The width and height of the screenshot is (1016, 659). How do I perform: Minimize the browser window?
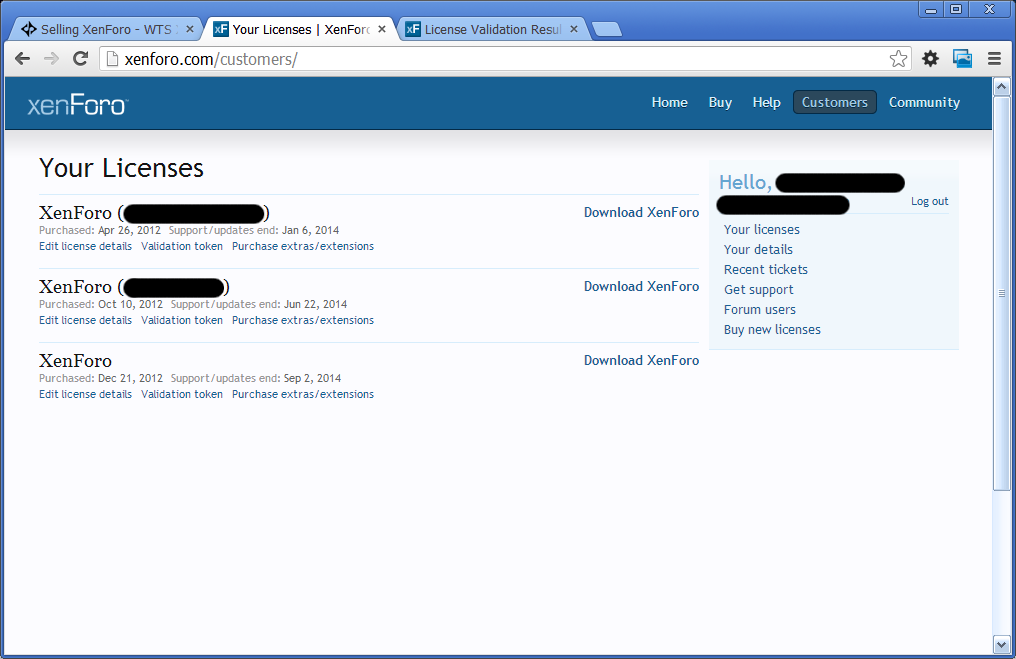pos(931,9)
